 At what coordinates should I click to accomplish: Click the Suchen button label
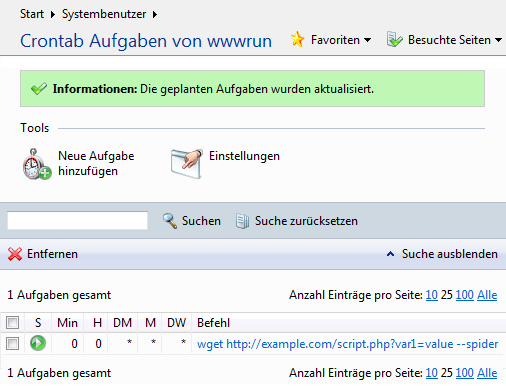201,221
